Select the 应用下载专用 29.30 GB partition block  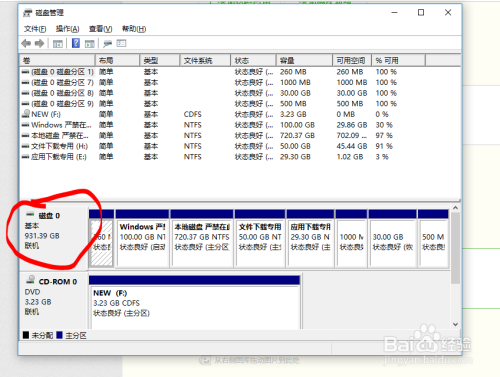(310, 239)
